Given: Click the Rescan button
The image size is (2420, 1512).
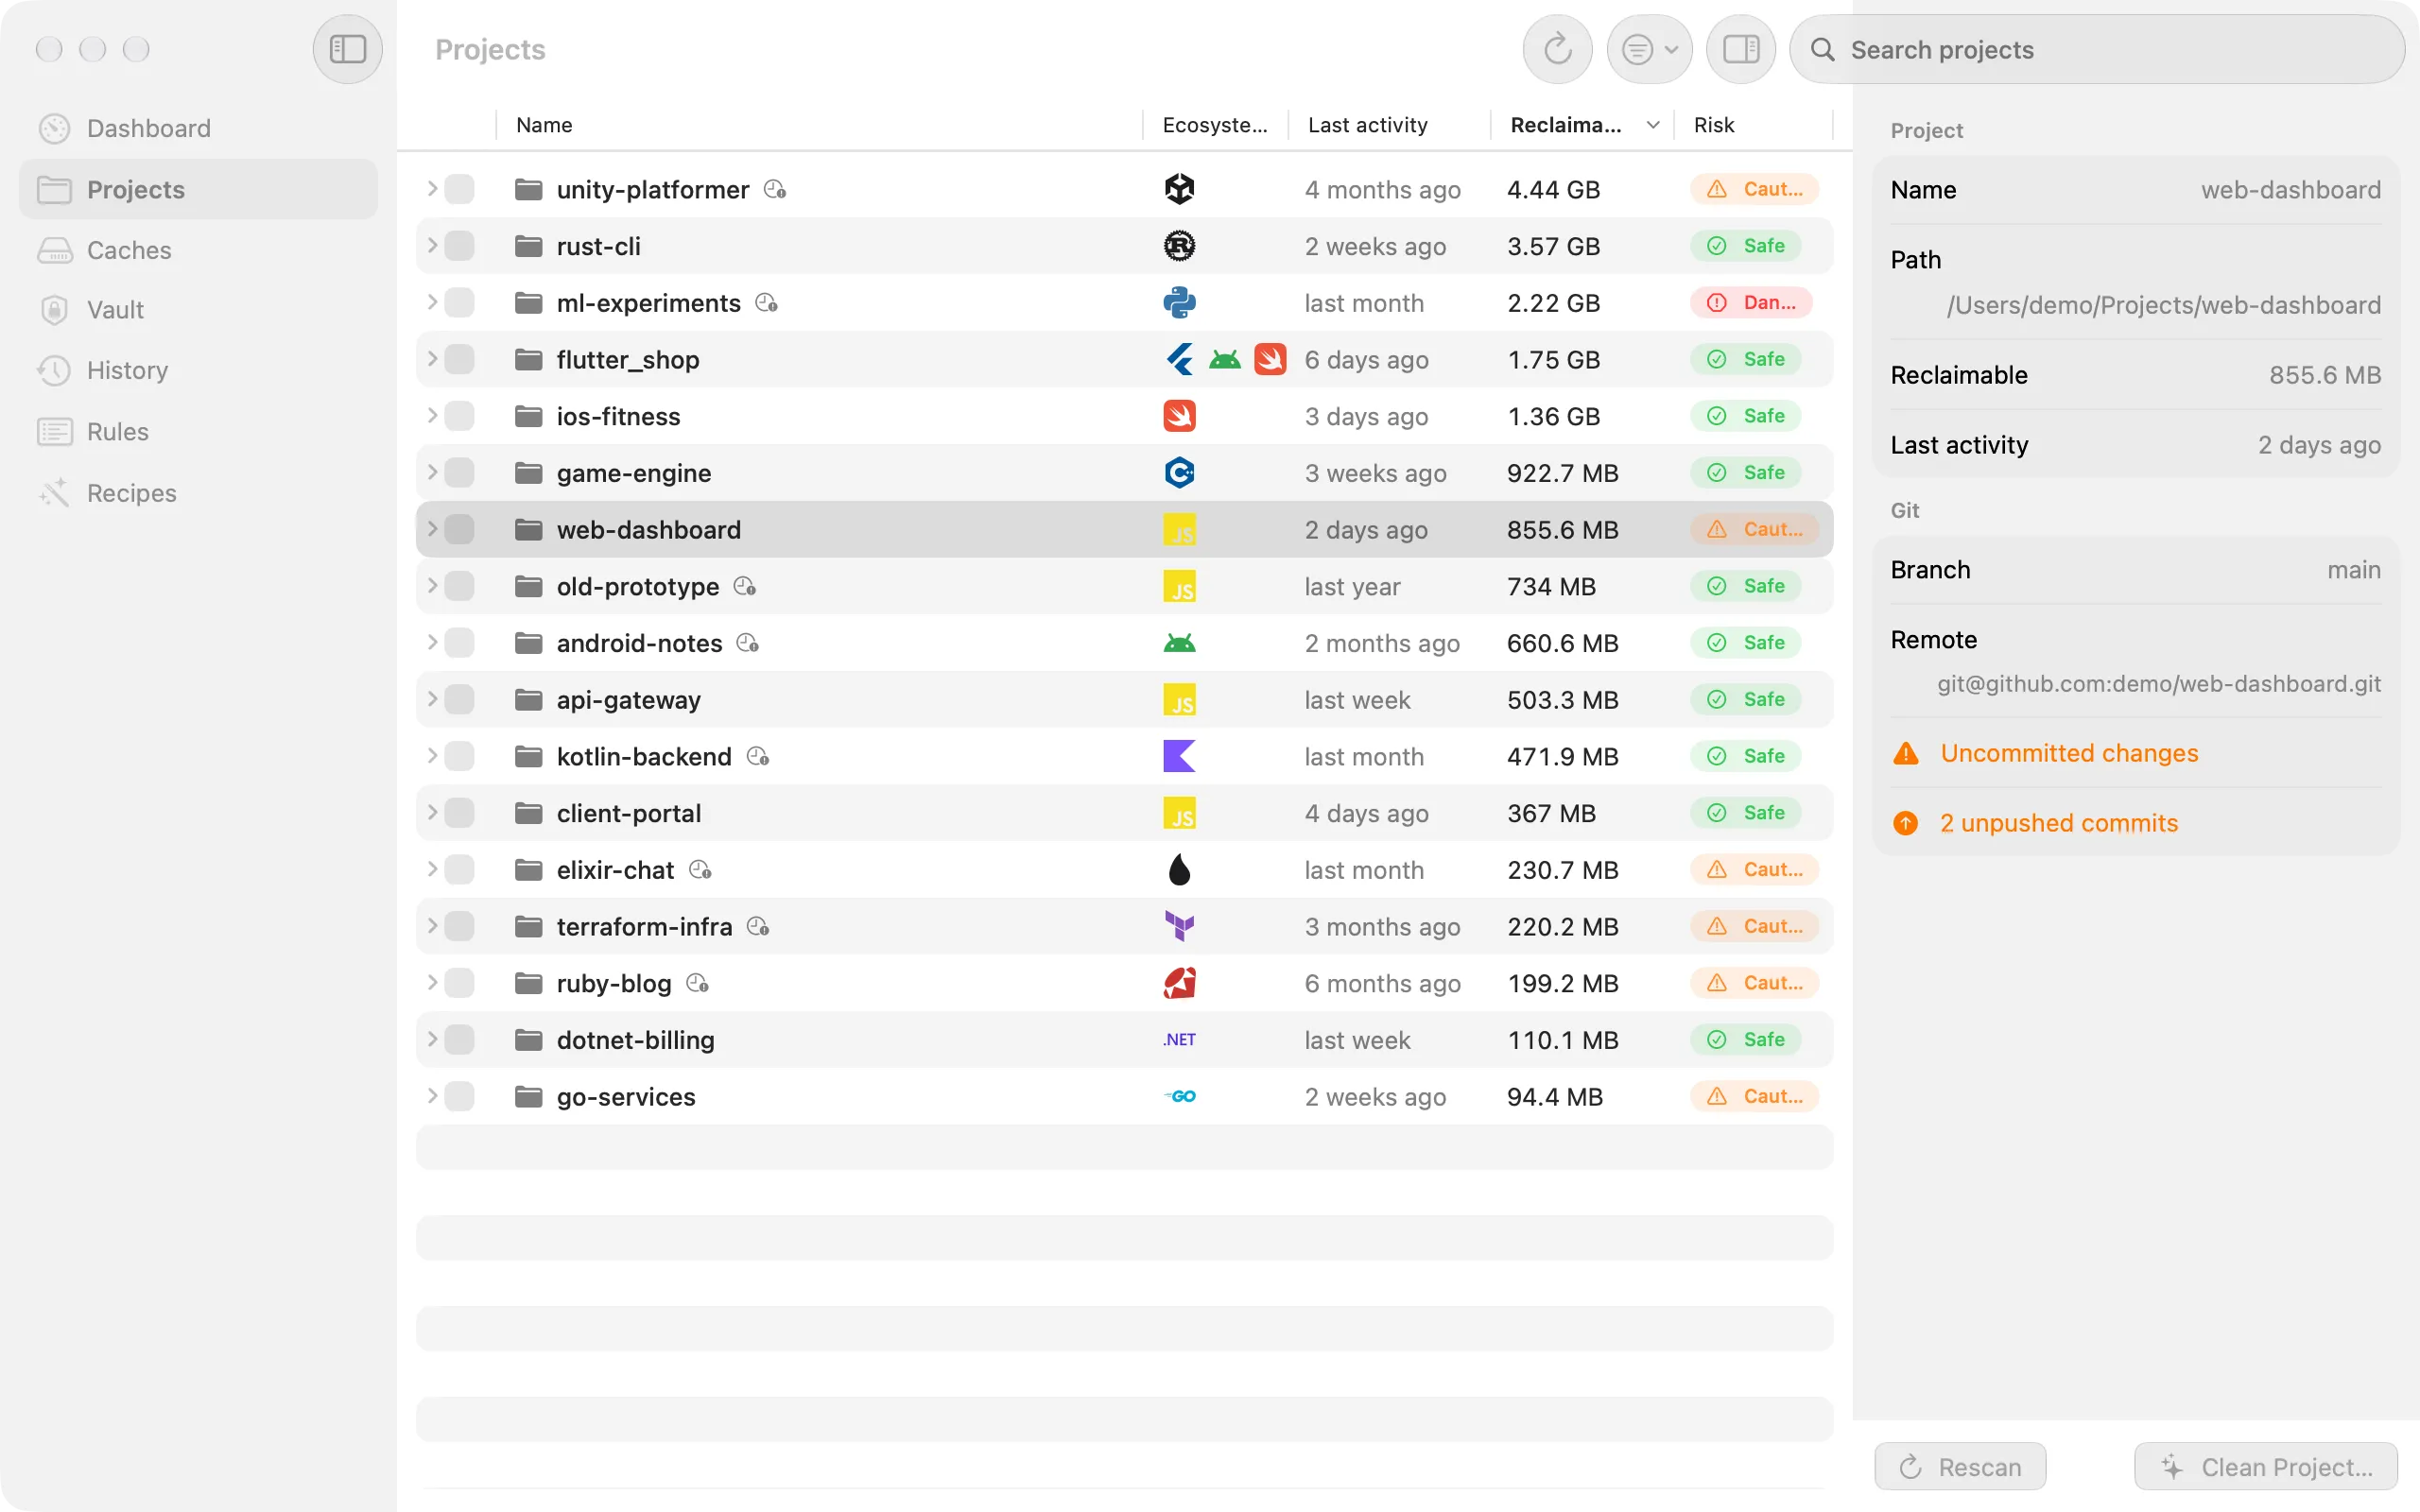Looking at the screenshot, I should (x=1960, y=1466).
